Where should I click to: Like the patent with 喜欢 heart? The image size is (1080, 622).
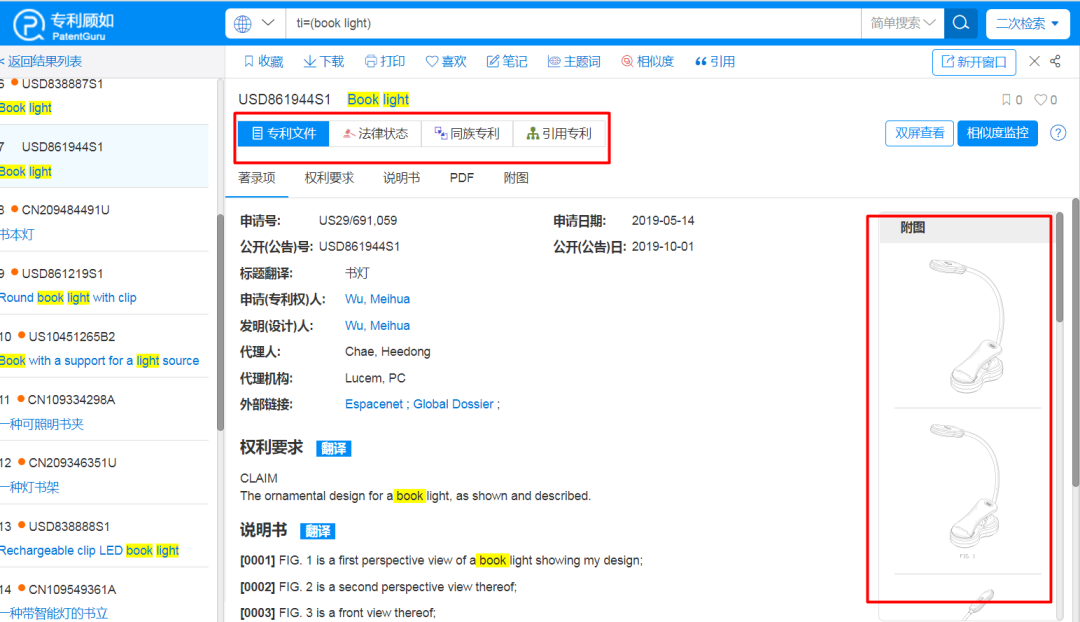446,62
